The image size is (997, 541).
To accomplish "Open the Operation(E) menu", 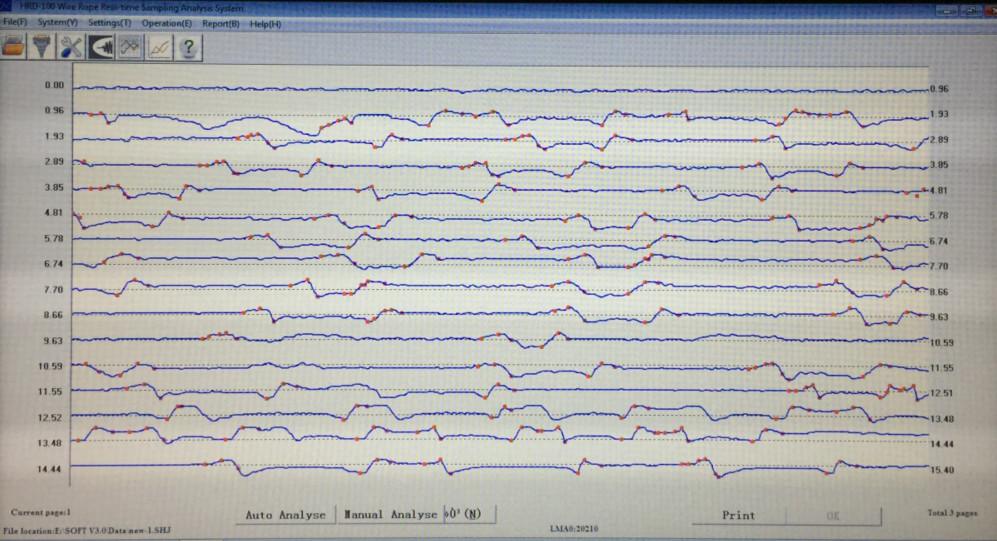I will coord(167,22).
